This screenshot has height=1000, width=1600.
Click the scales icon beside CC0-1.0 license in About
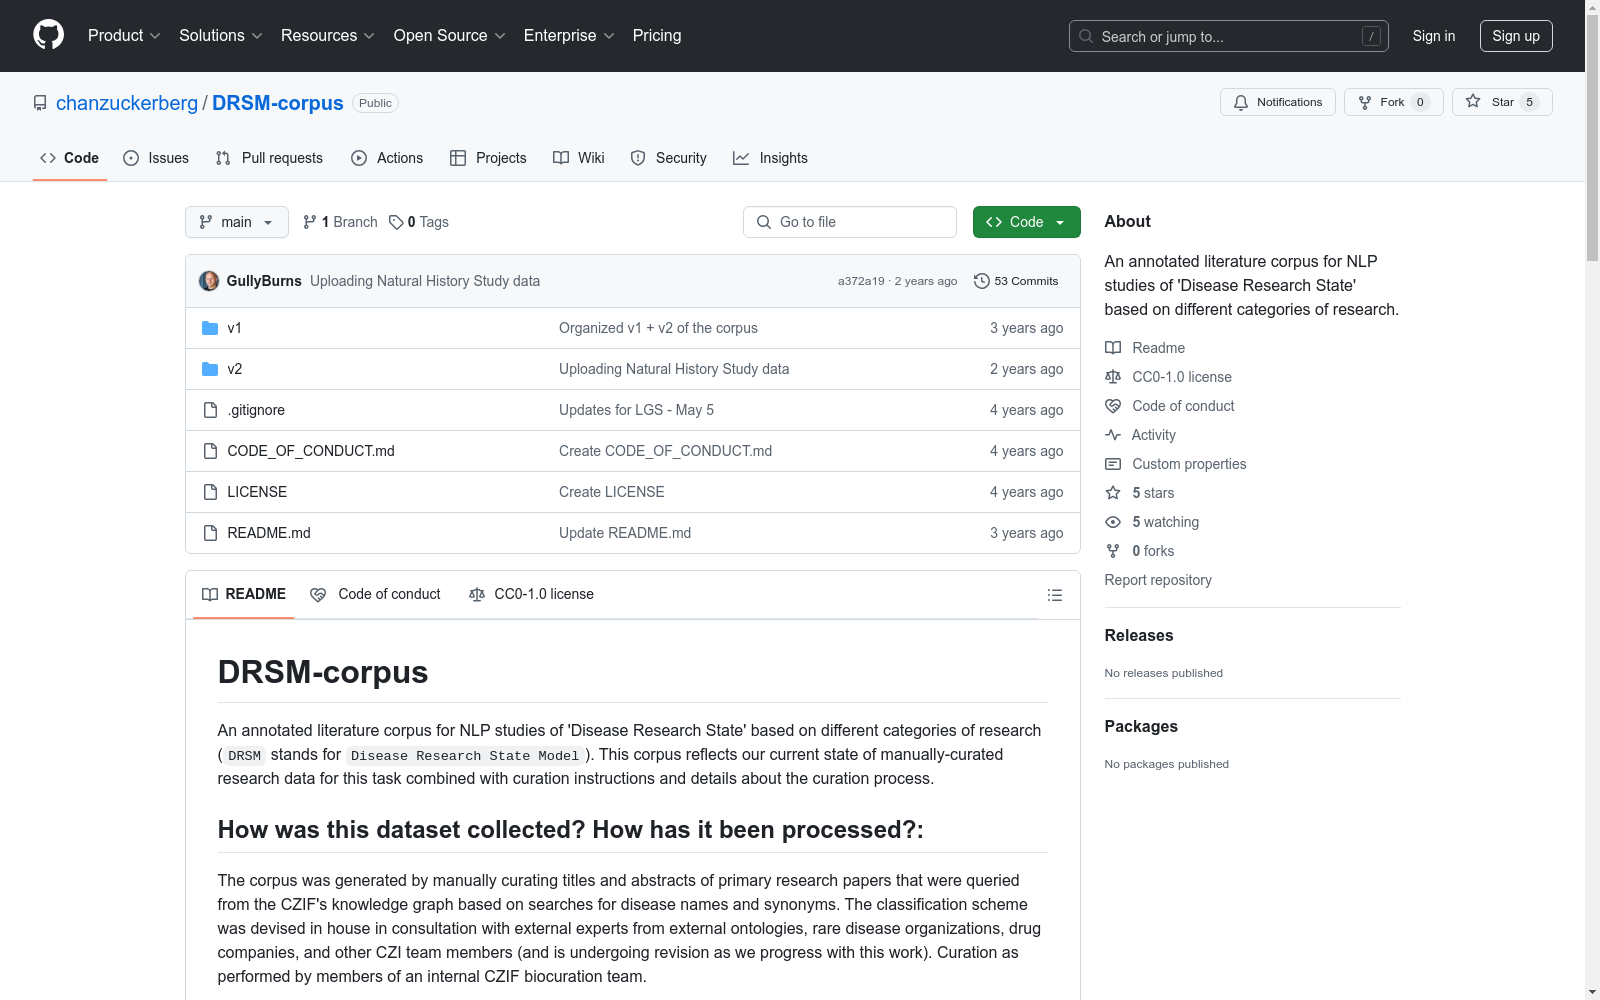click(1113, 377)
